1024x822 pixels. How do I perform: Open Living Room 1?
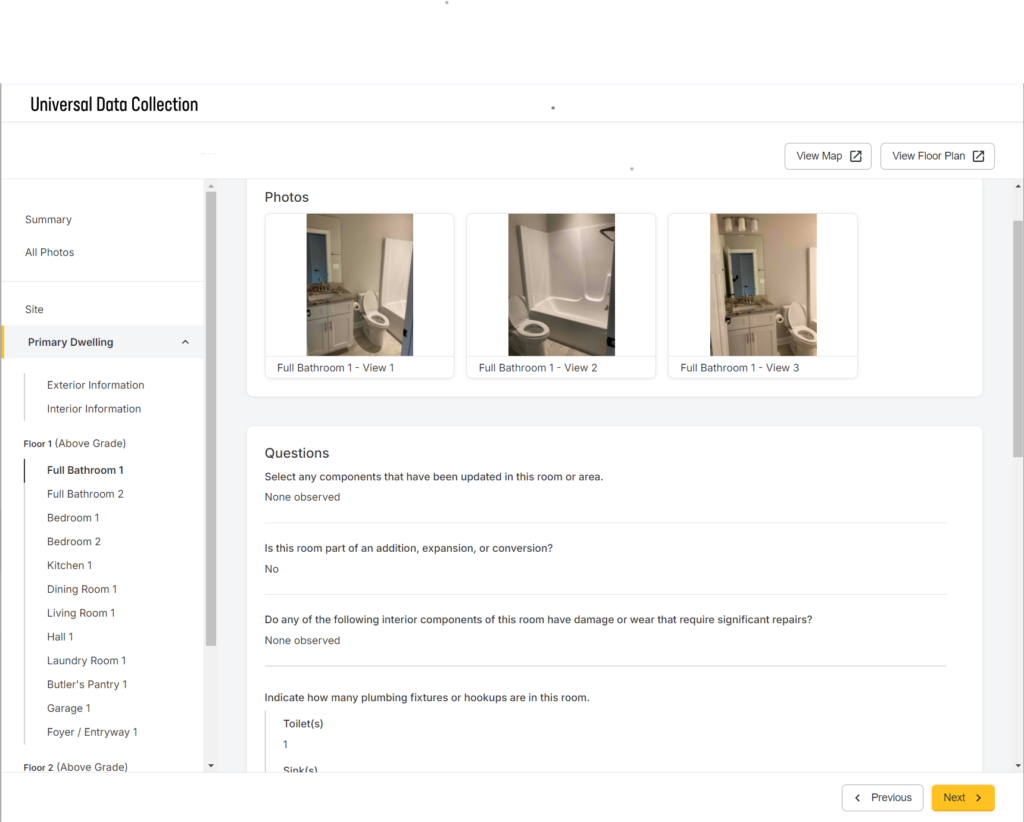coord(81,613)
